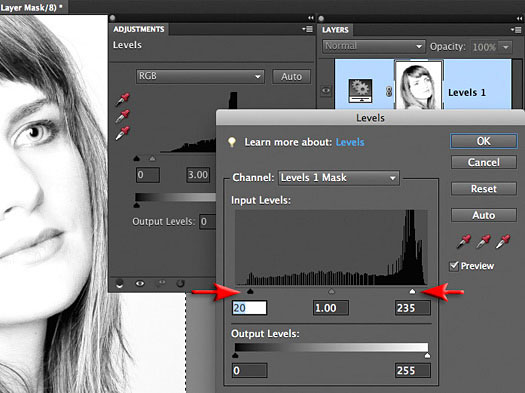The height and width of the screenshot is (393, 525).
Task: Click the output levels field showing 0 in dialog
Action: point(249,371)
